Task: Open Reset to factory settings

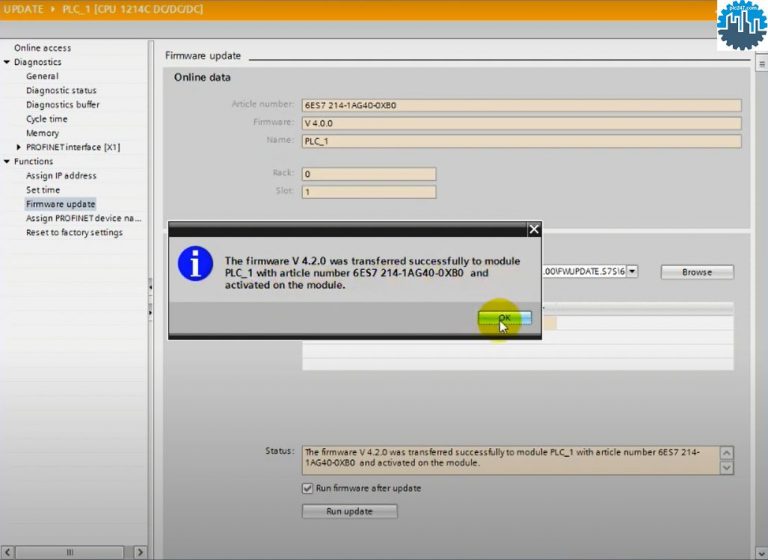Action: click(x=74, y=232)
